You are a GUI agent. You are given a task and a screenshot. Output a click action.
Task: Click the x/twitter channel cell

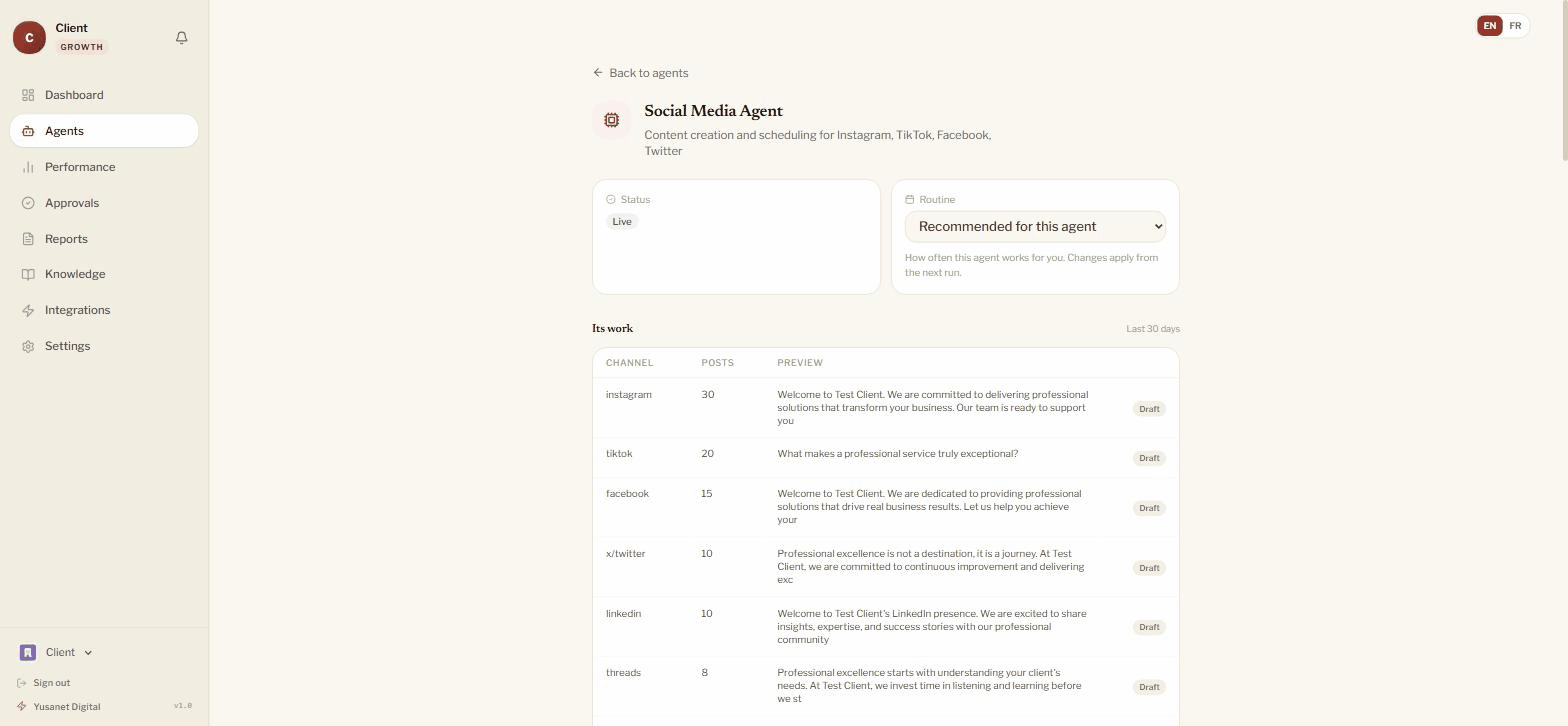pyautogui.click(x=625, y=554)
